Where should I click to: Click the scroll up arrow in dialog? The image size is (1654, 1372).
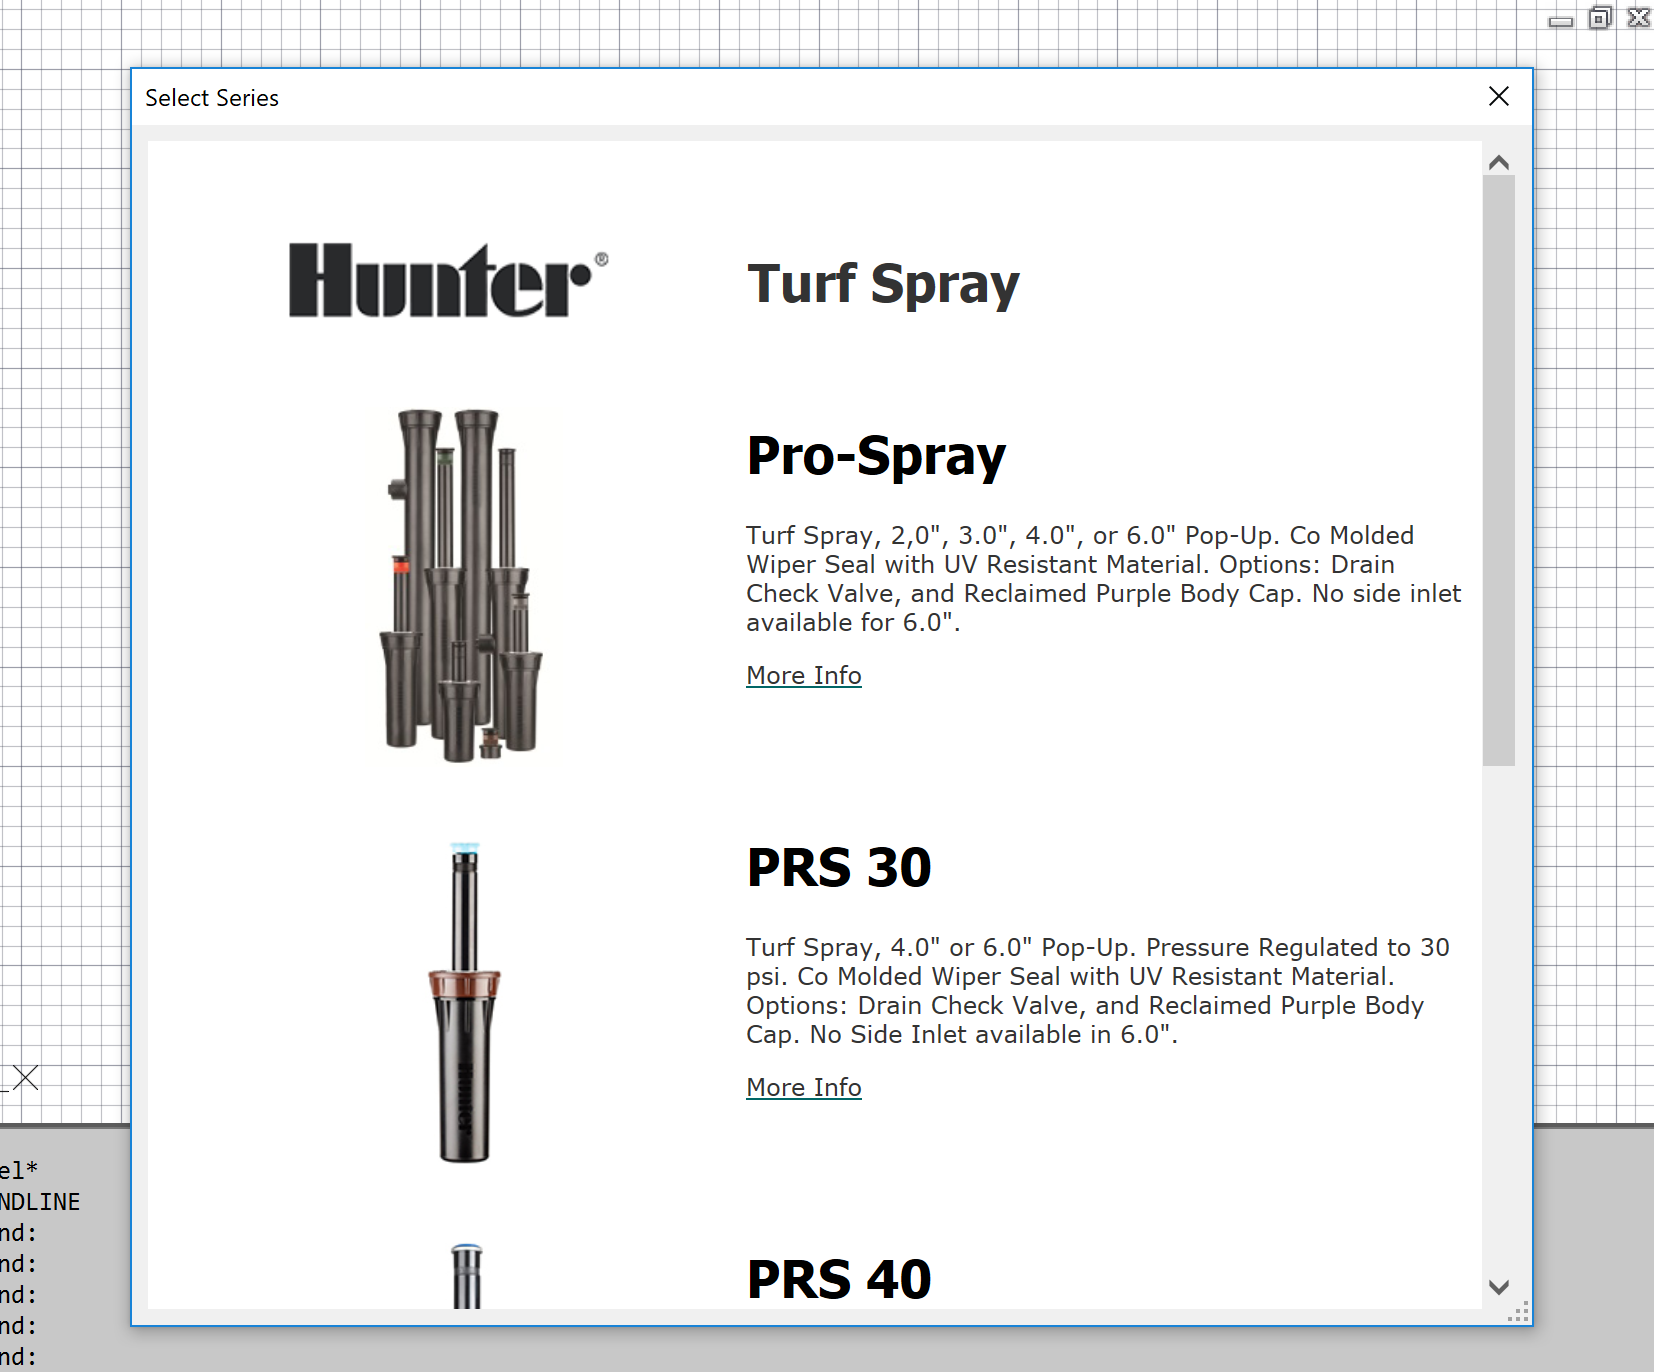tap(1498, 162)
